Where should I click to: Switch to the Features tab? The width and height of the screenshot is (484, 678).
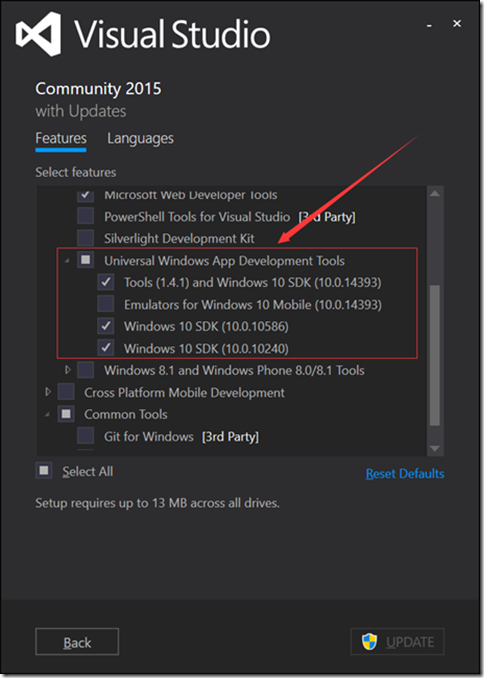click(x=61, y=138)
